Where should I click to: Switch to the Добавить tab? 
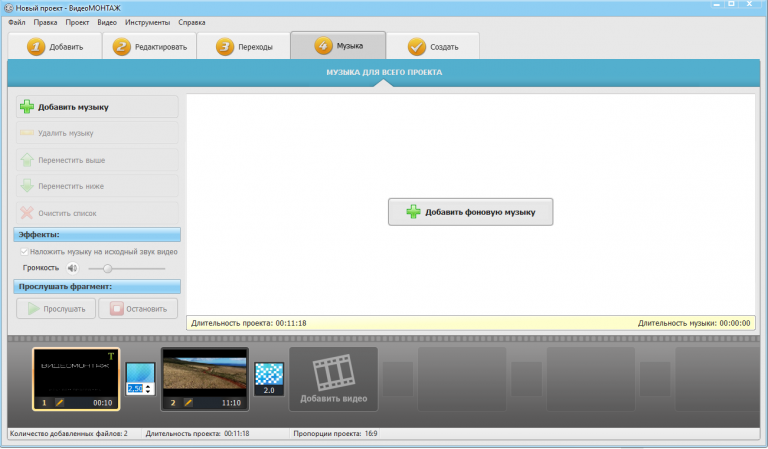(55, 47)
